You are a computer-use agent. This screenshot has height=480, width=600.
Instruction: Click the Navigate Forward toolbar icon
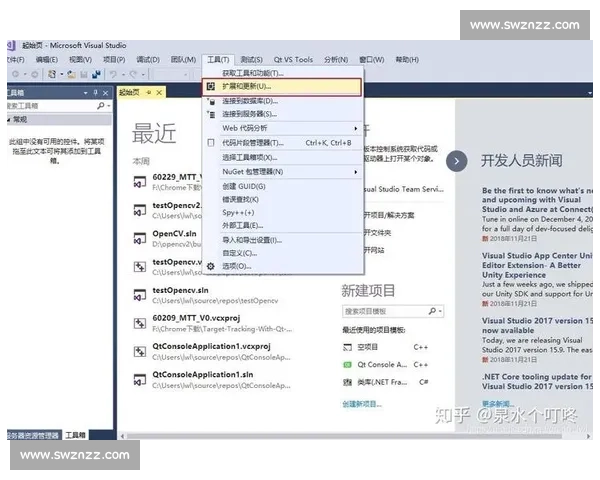pyautogui.click(x=34, y=74)
